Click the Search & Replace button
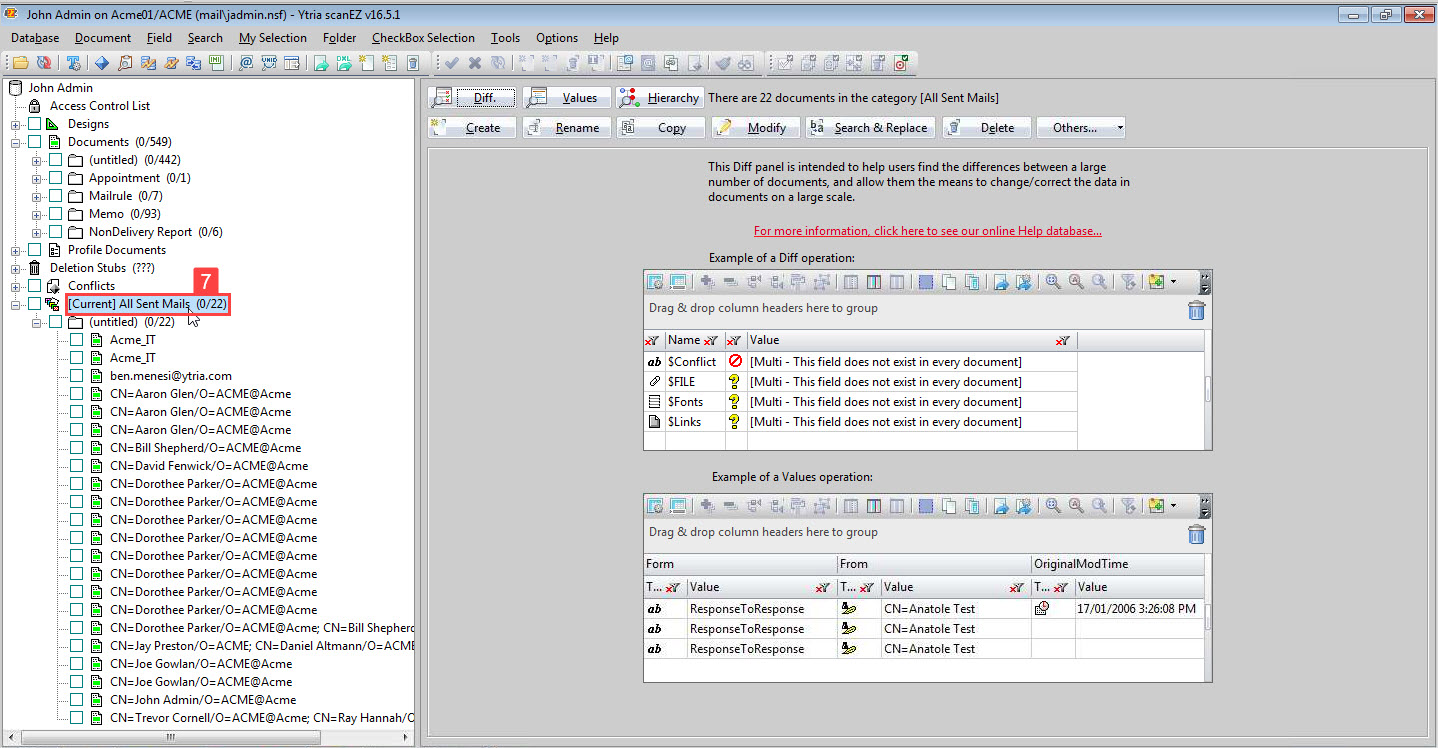Image resolution: width=1438 pixels, height=748 pixels. (x=870, y=127)
